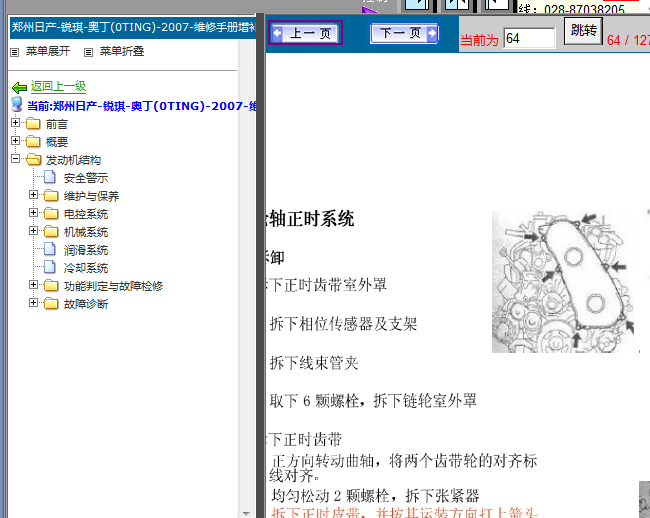
Task: Click the phone number 028-87038205 text
Action: pos(584,9)
